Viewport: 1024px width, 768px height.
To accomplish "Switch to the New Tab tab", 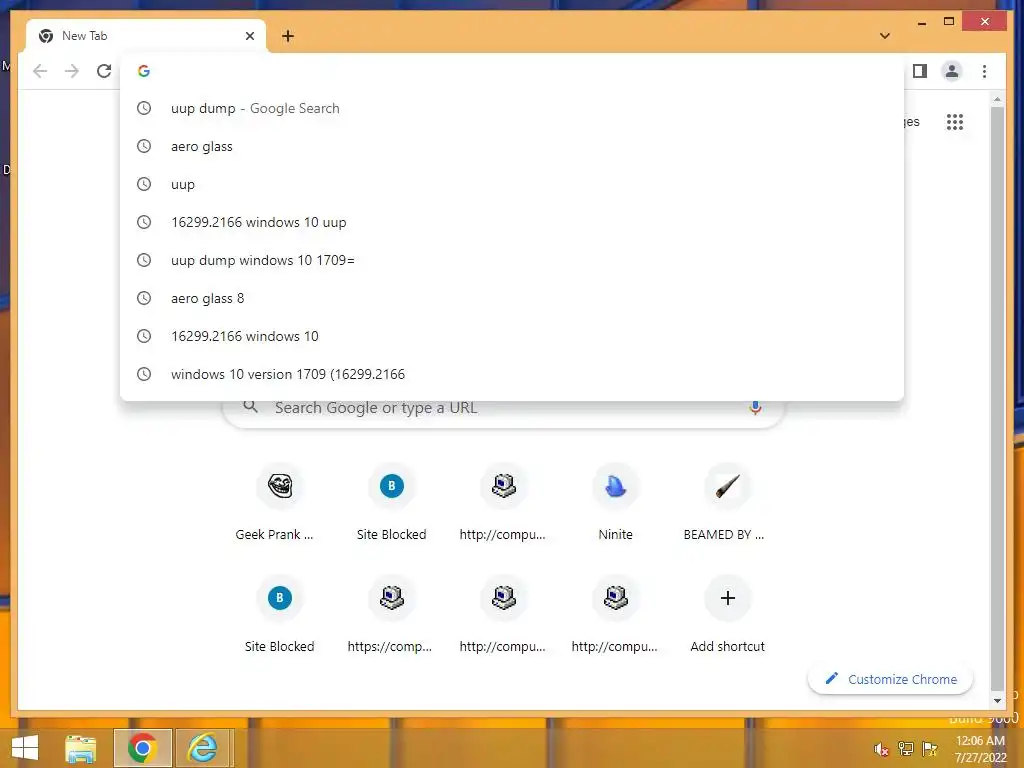I will 145,36.
